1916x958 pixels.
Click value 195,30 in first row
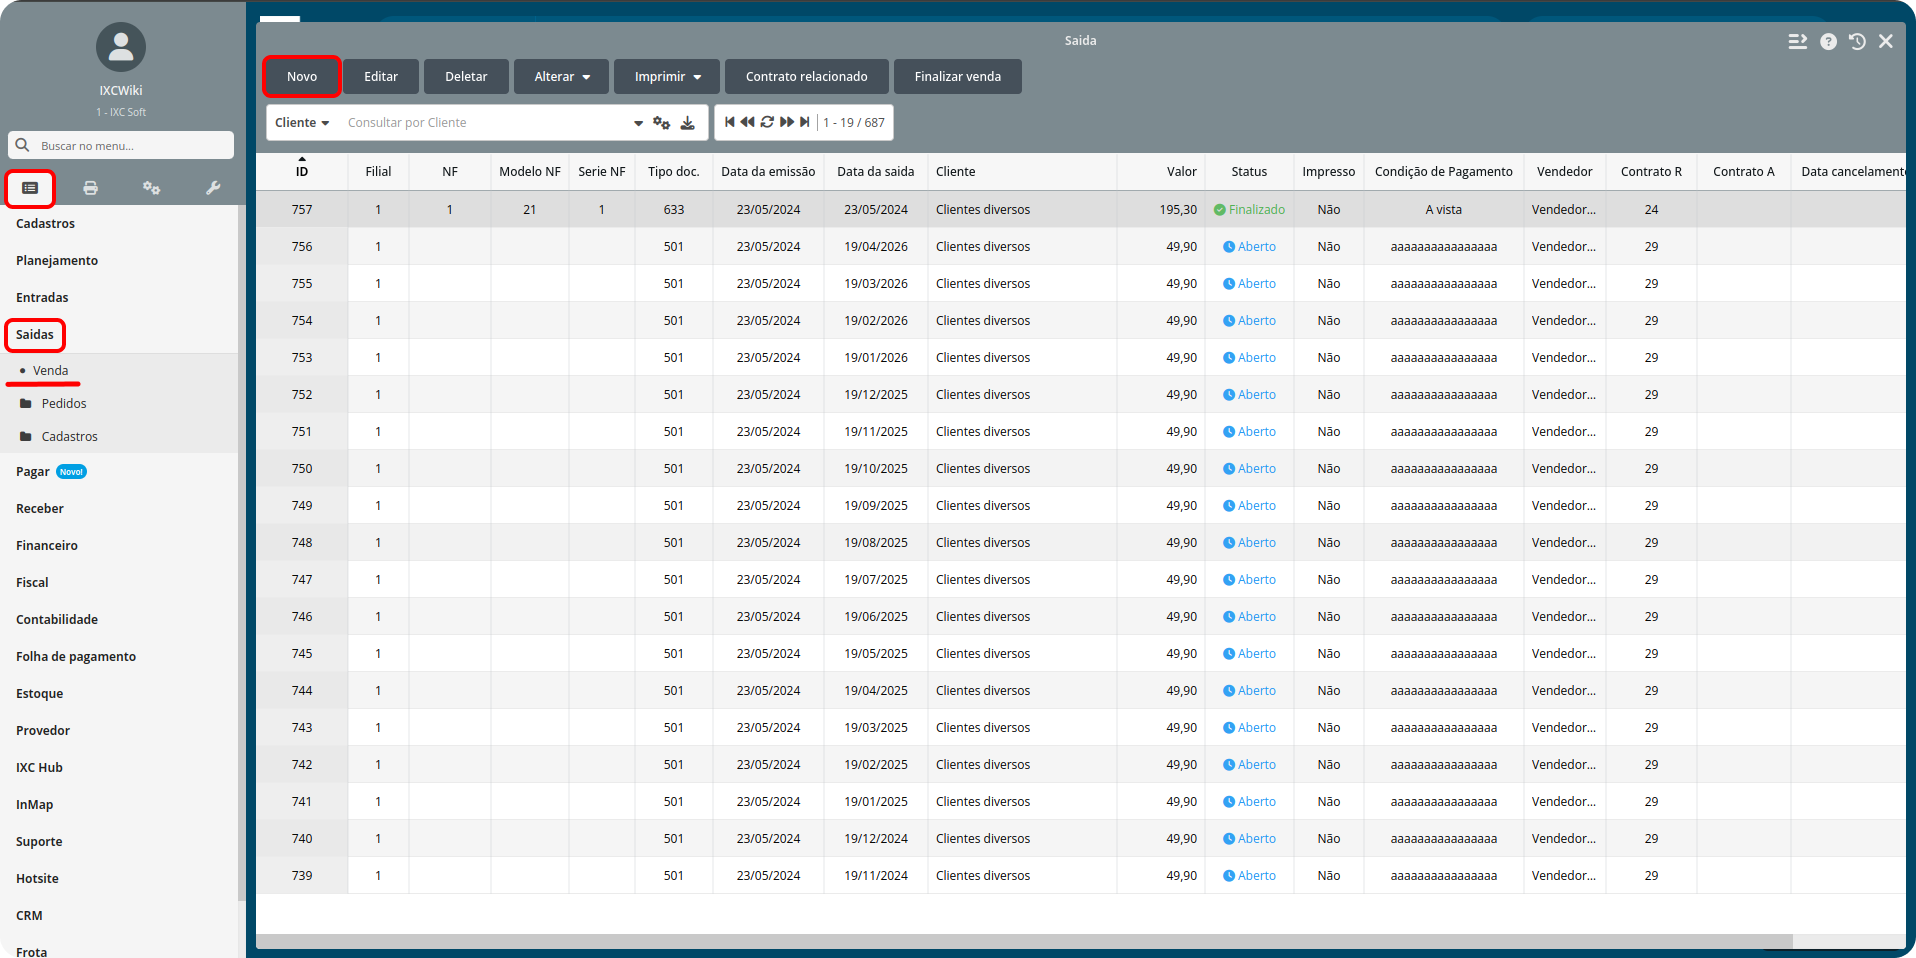point(1178,210)
